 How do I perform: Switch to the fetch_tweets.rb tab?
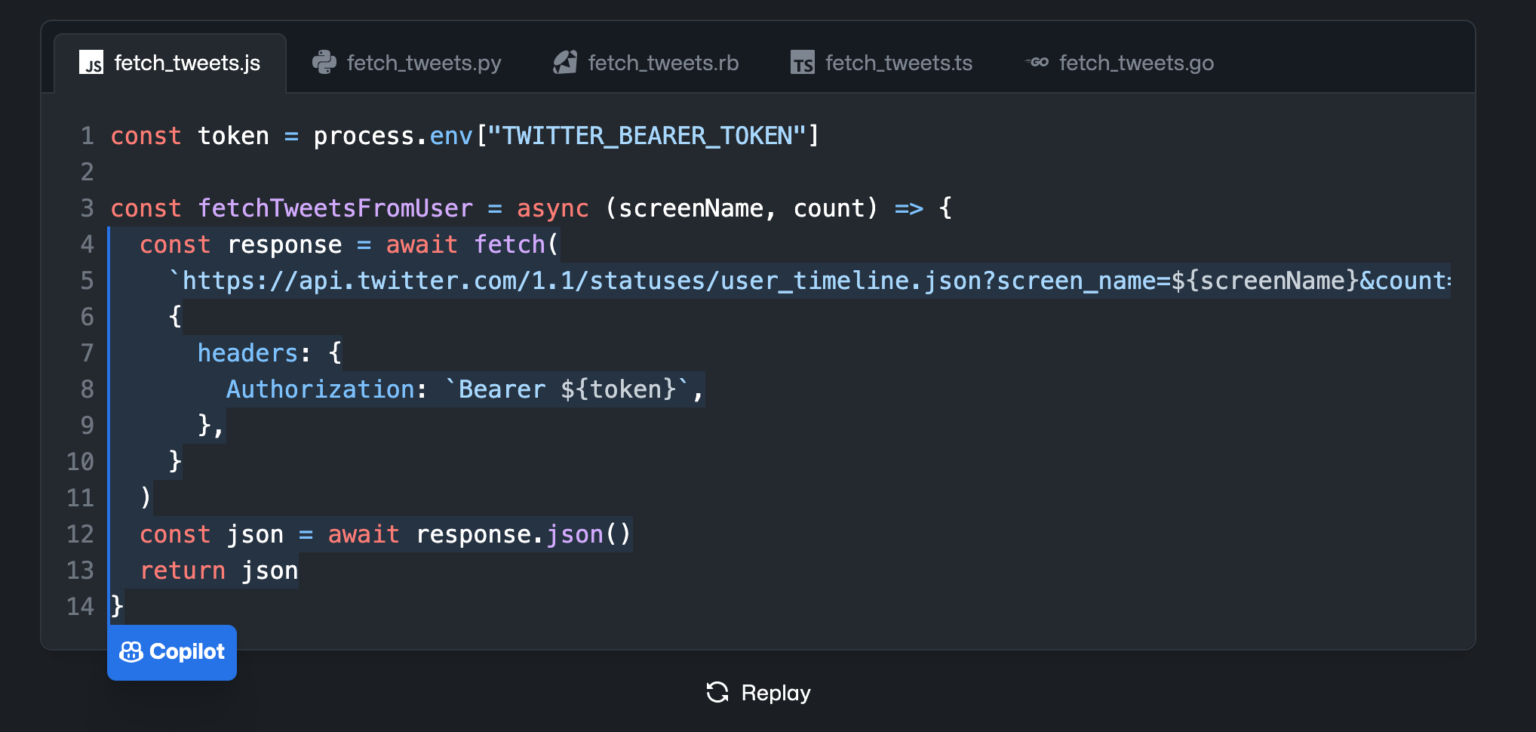[663, 63]
